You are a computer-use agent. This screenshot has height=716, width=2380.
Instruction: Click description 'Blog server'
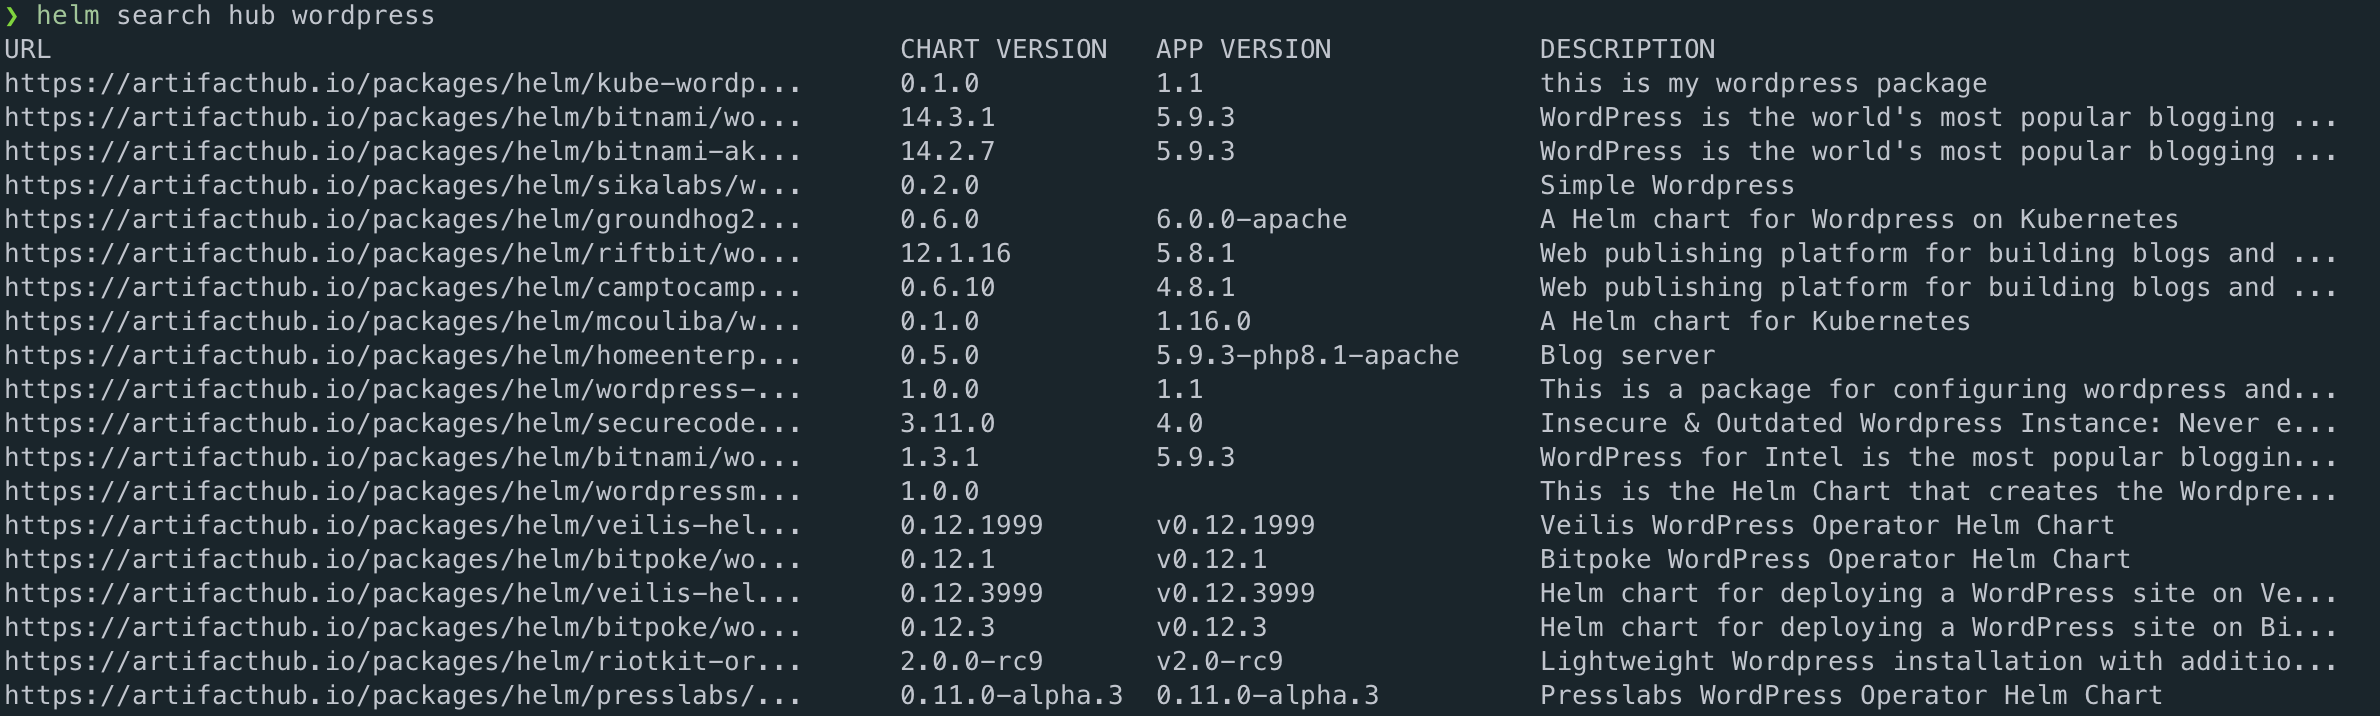(x=1628, y=356)
